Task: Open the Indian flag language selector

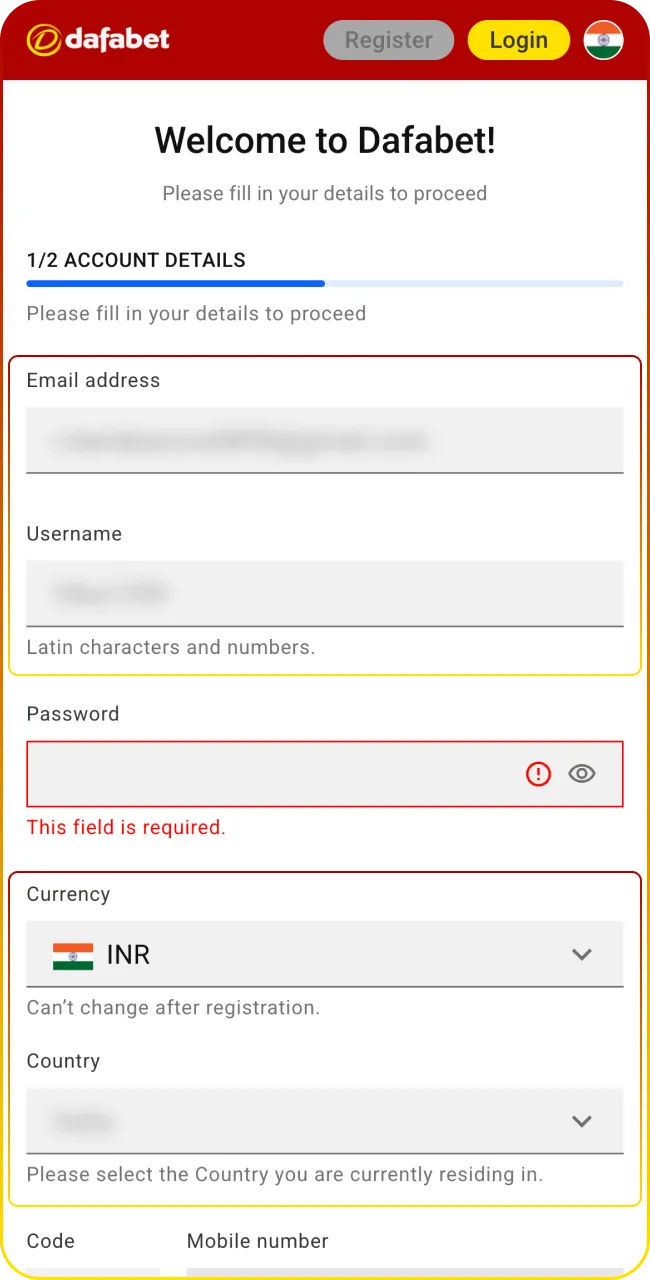Action: (x=603, y=40)
